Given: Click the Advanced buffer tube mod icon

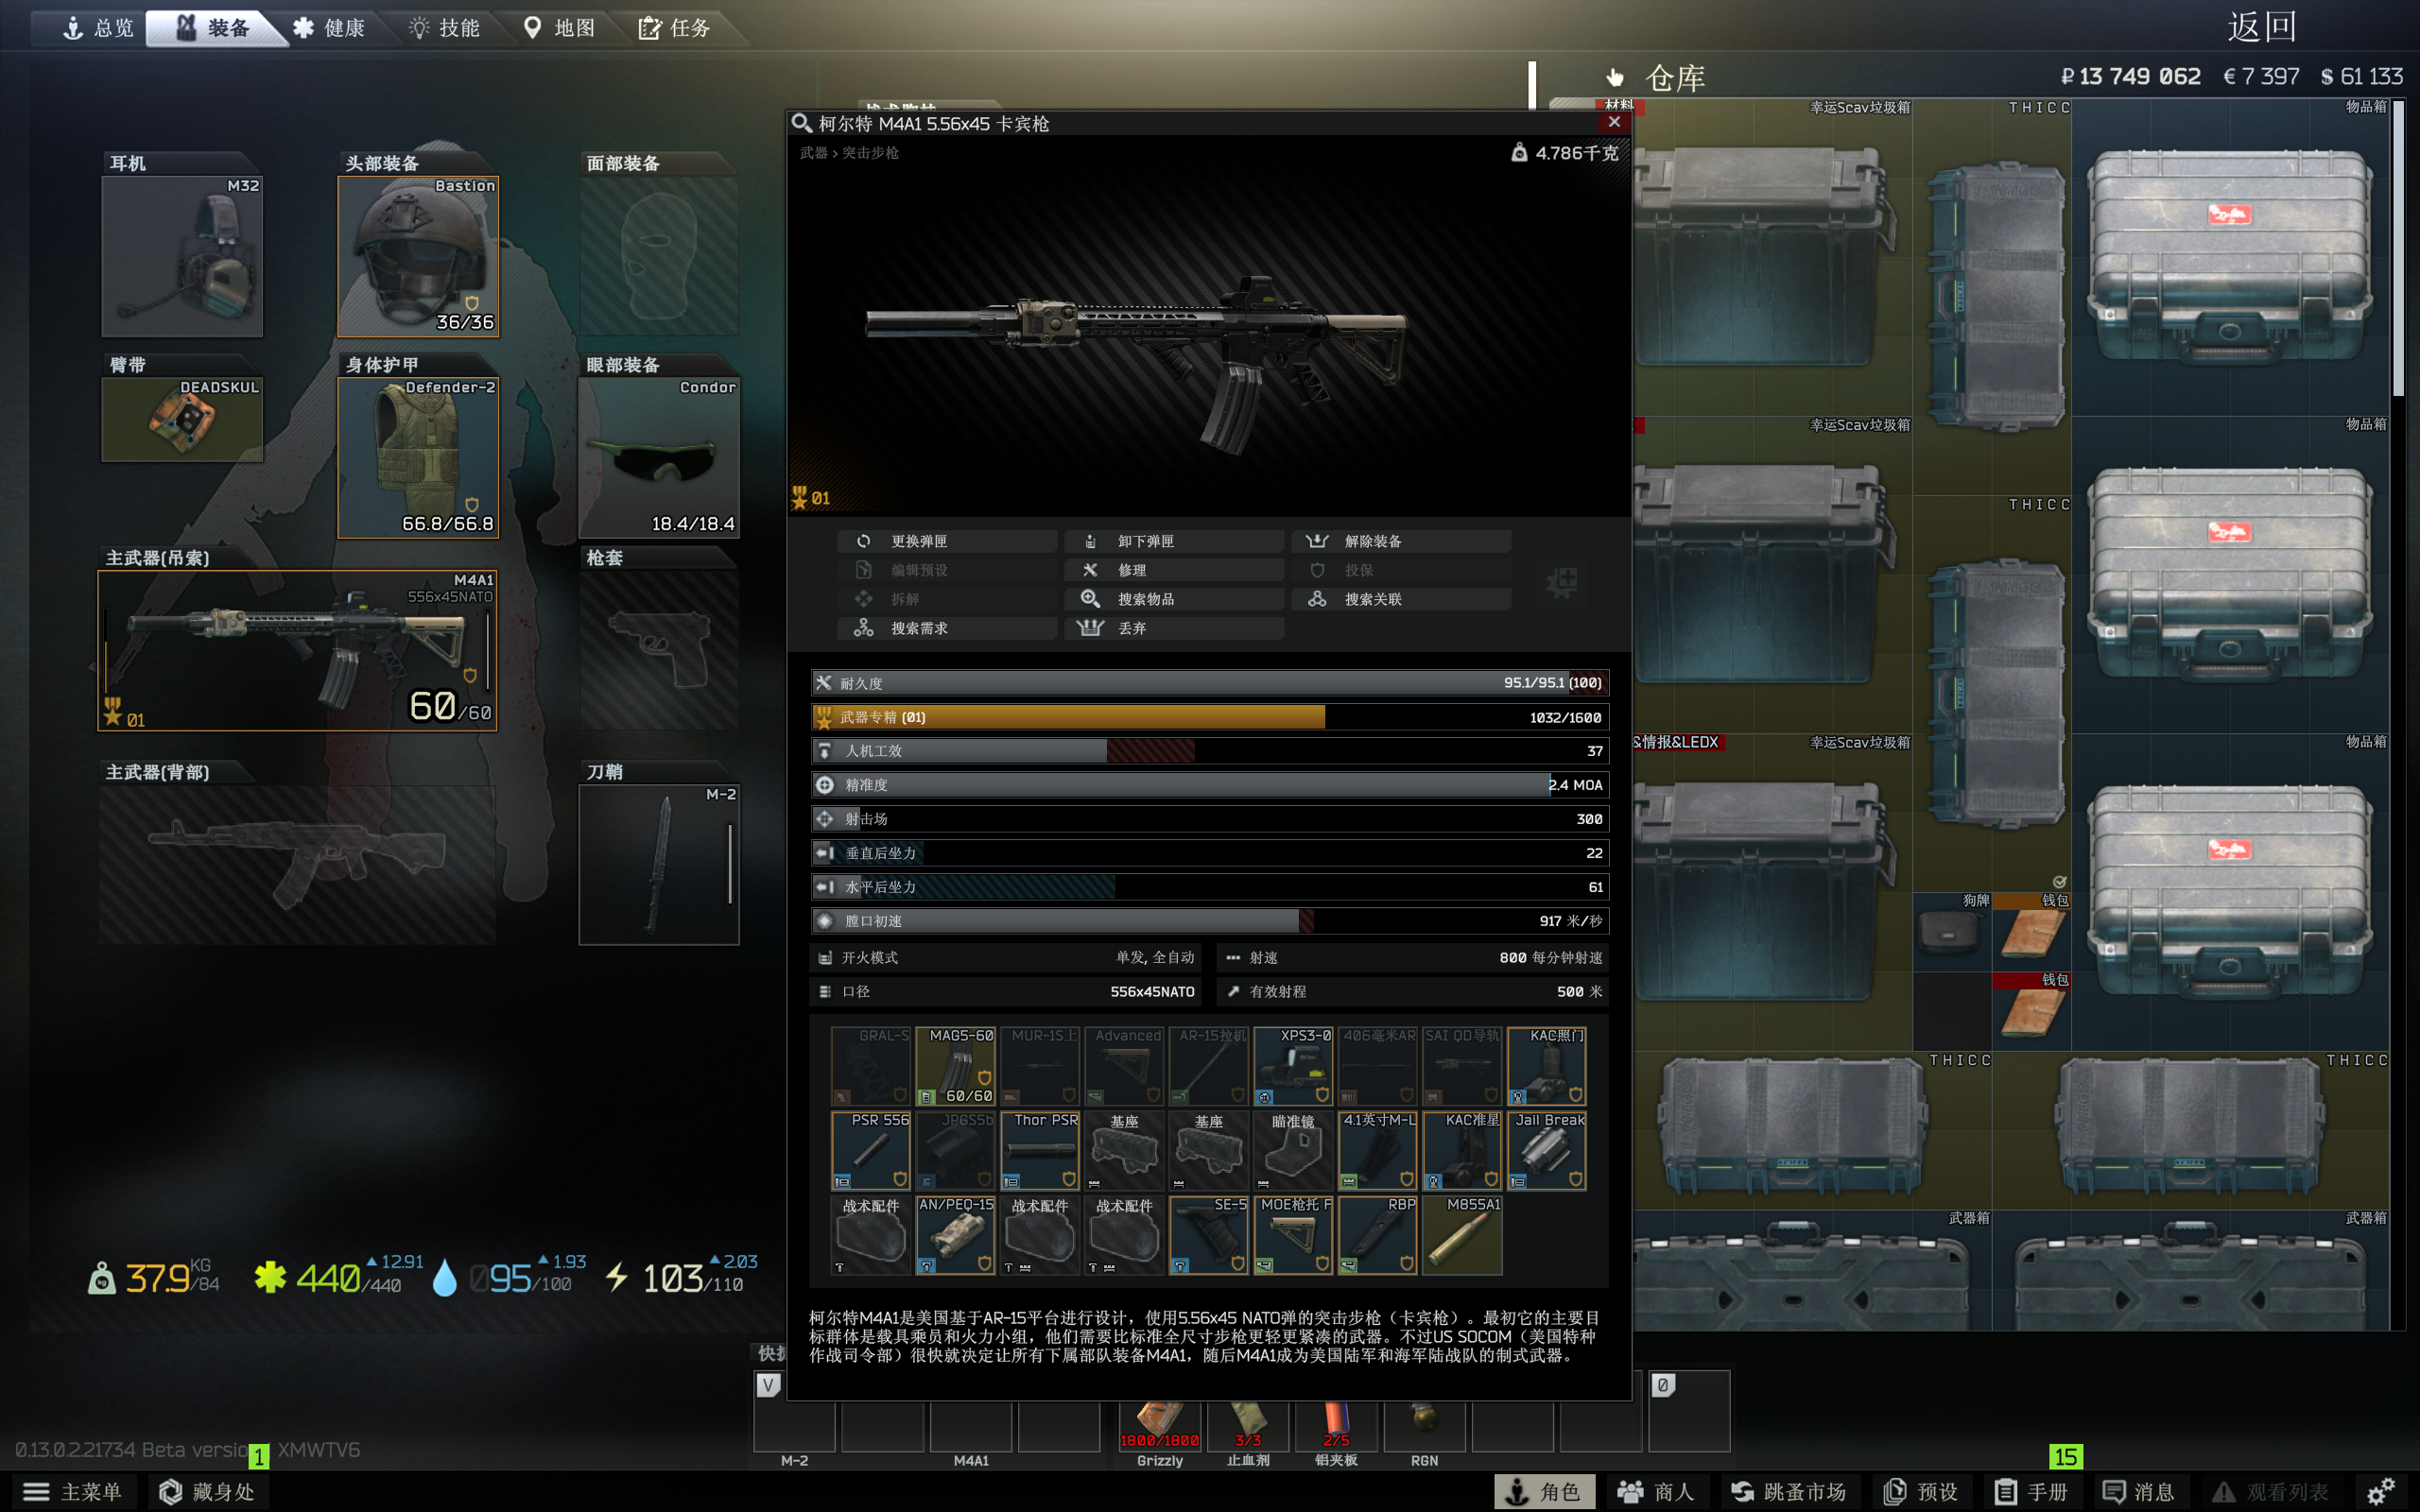Looking at the screenshot, I should [x=1124, y=1066].
